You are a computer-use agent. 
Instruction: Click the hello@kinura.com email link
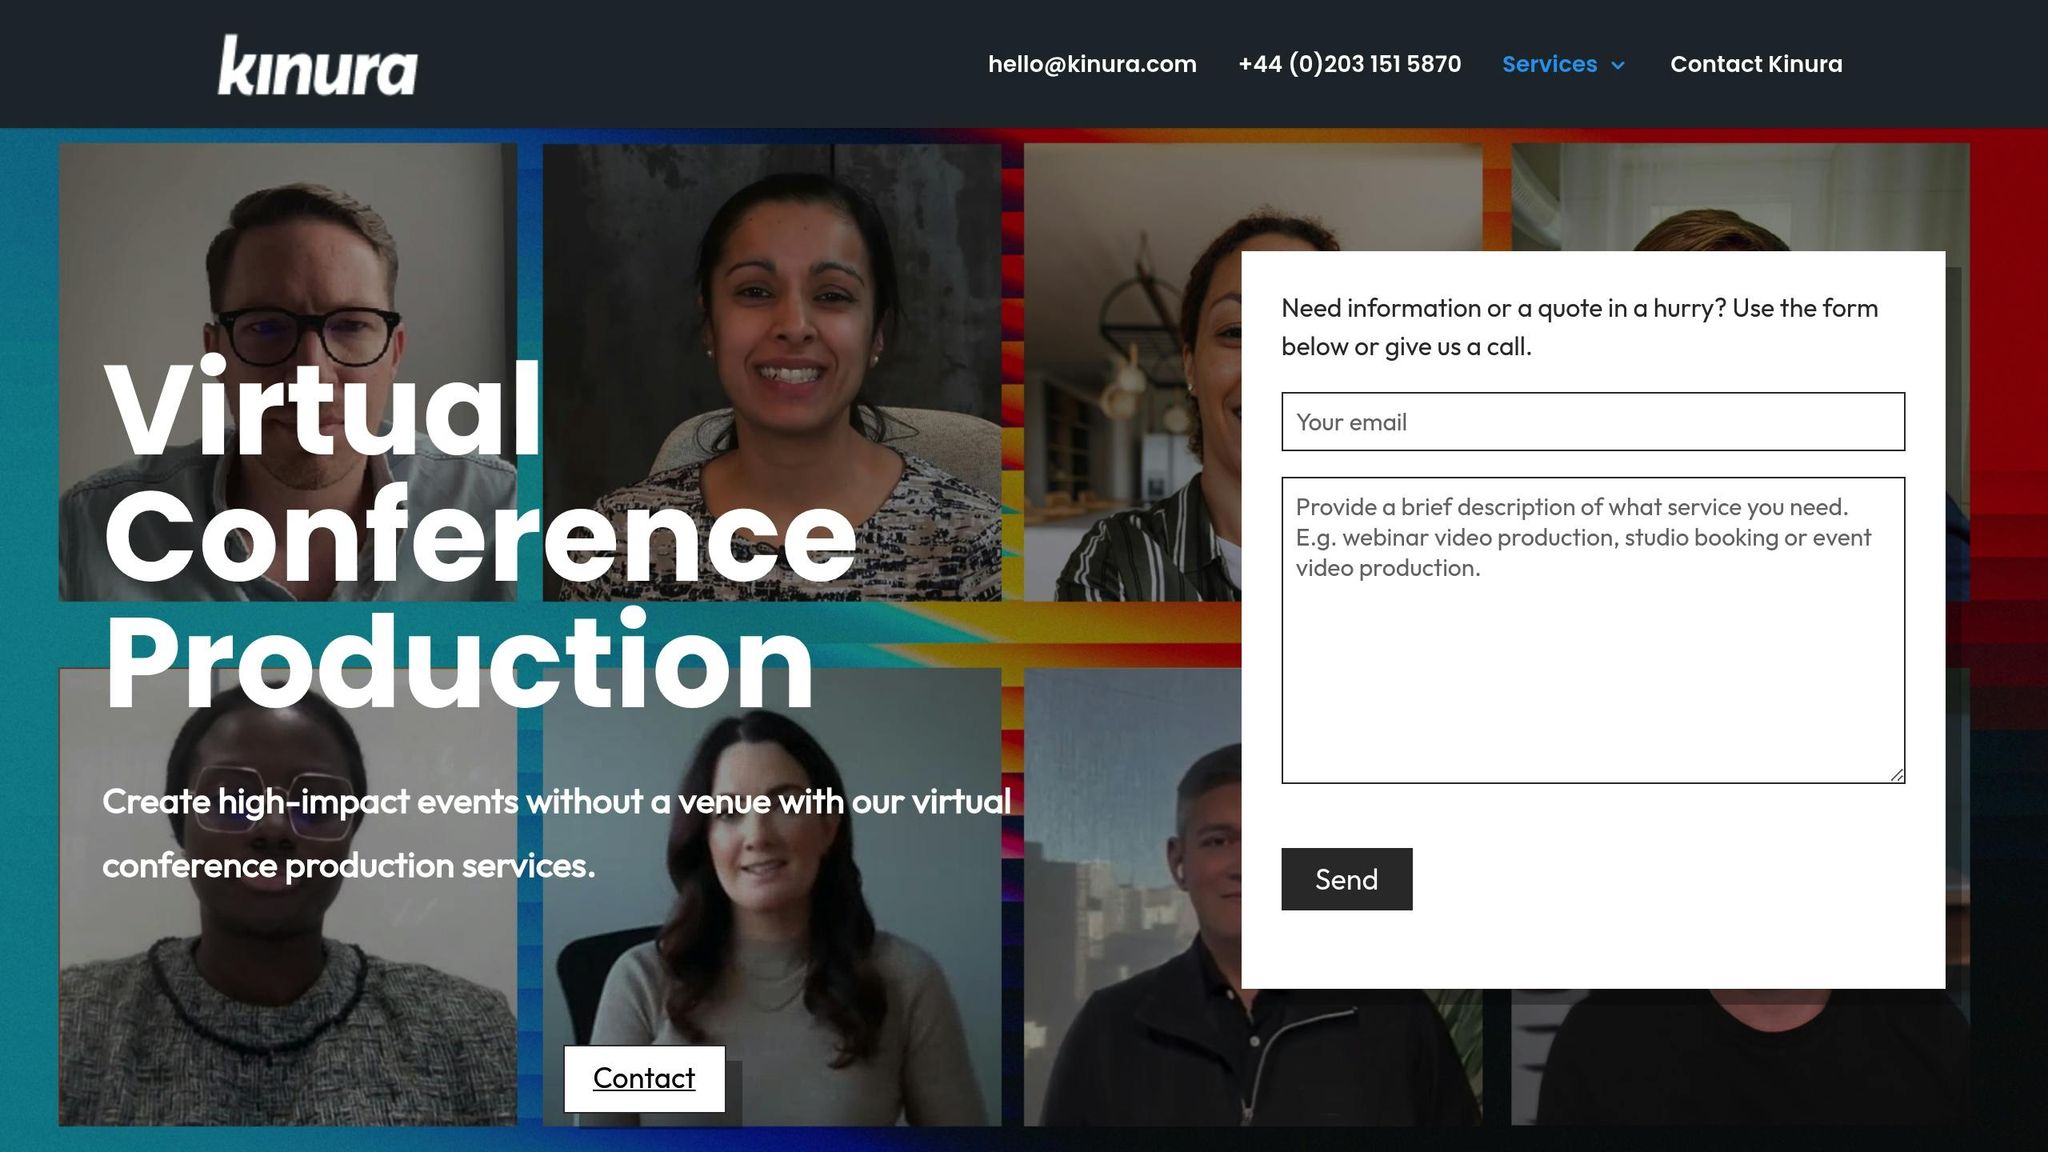coord(1092,64)
